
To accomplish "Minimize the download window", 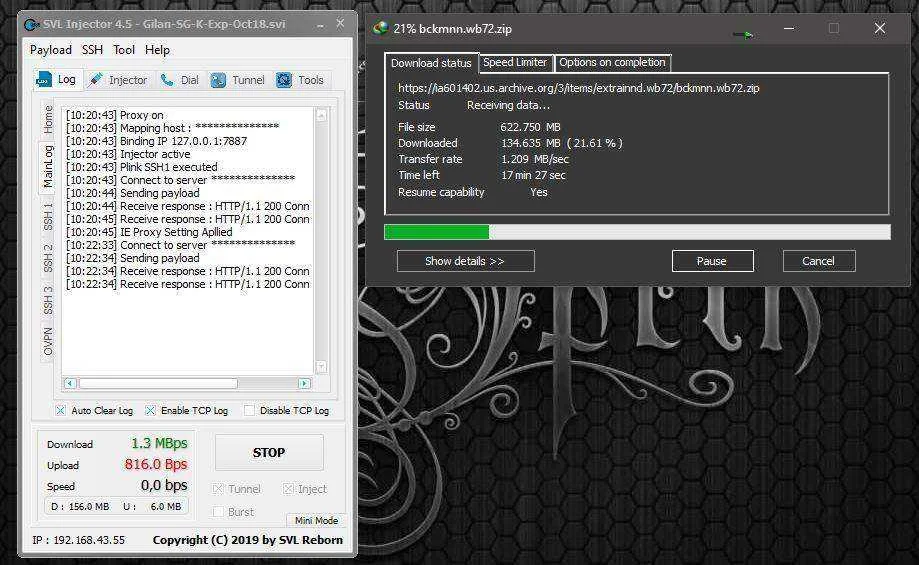I will pos(789,28).
